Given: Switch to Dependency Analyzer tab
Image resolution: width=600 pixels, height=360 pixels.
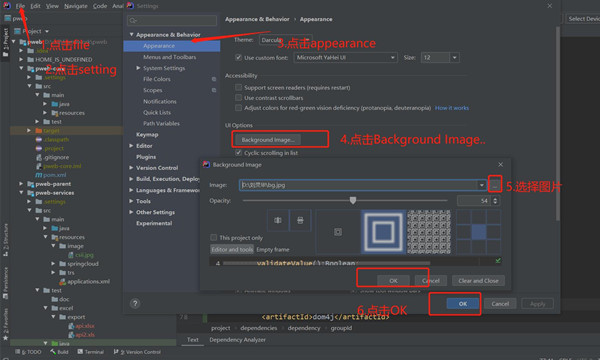Looking at the screenshot, I should coord(237,339).
